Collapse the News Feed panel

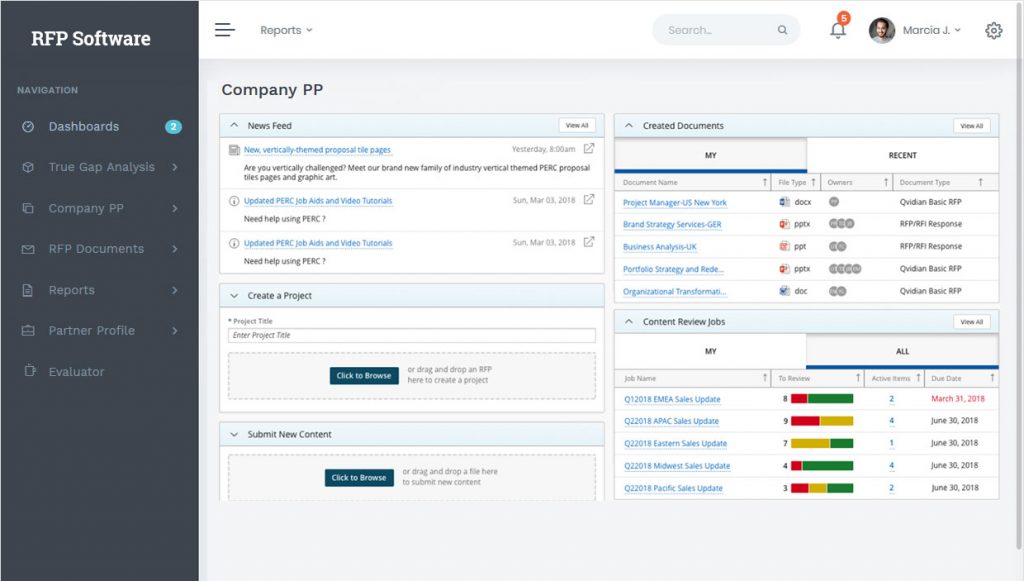click(234, 126)
